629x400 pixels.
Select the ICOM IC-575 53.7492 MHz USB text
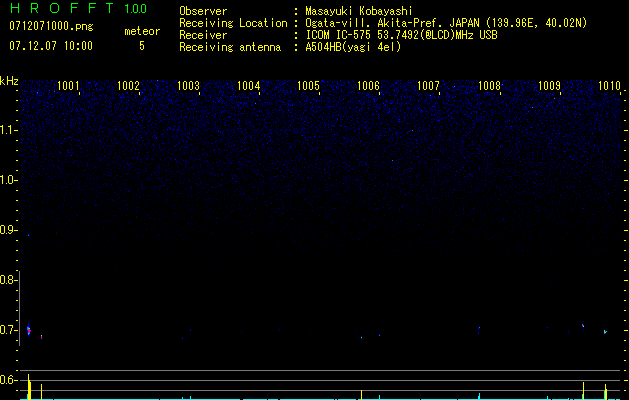point(401,35)
